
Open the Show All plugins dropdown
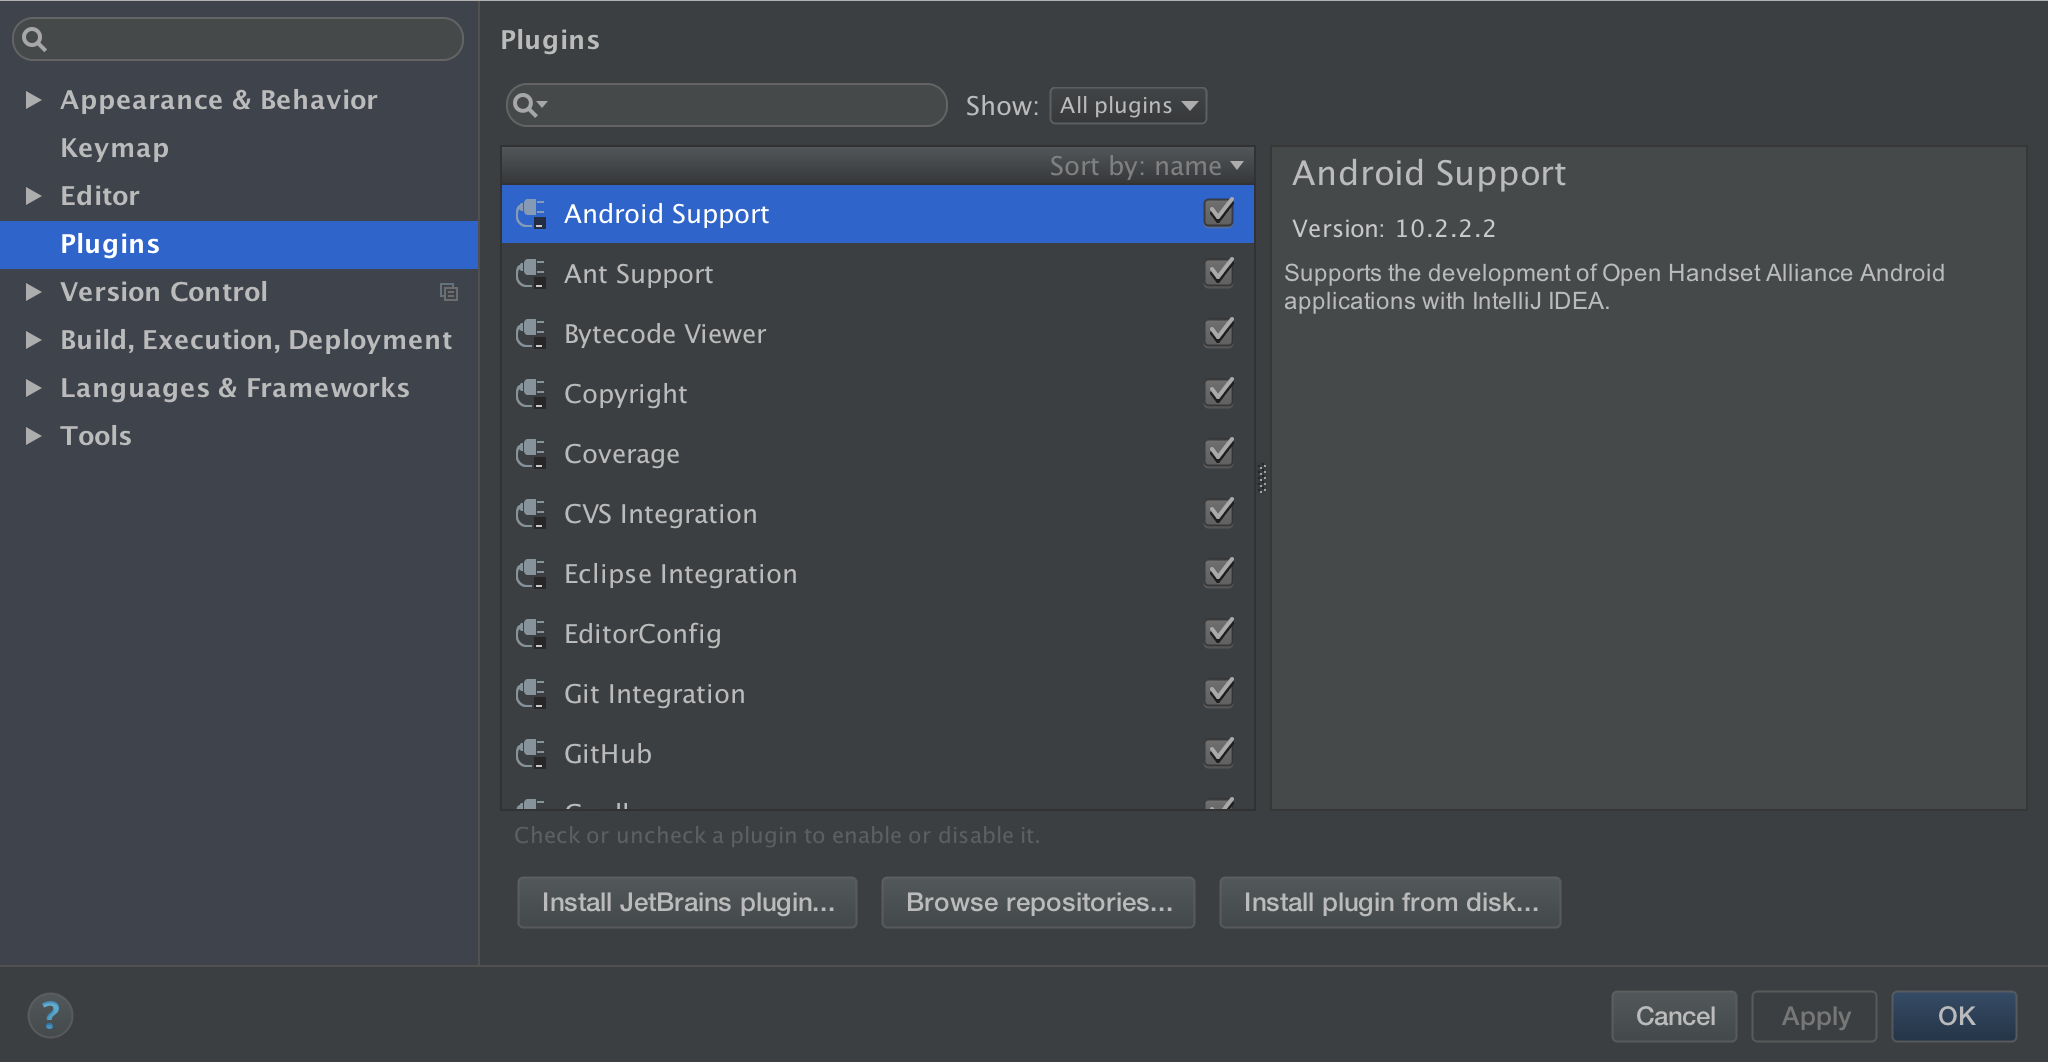[x=1128, y=105]
